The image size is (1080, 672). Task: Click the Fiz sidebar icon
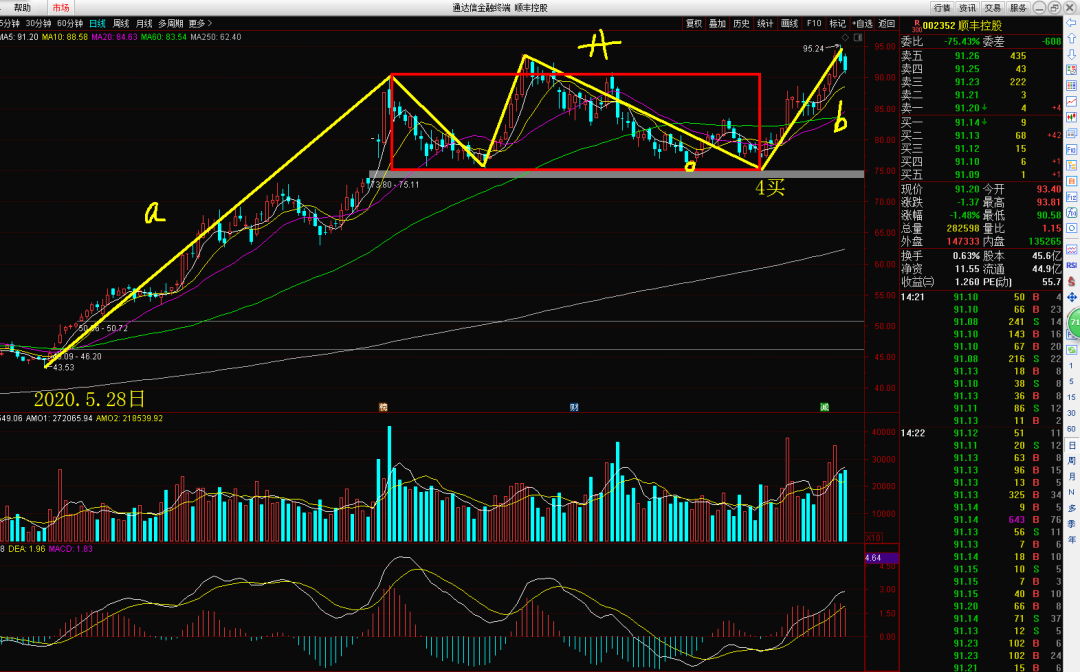1072,197
